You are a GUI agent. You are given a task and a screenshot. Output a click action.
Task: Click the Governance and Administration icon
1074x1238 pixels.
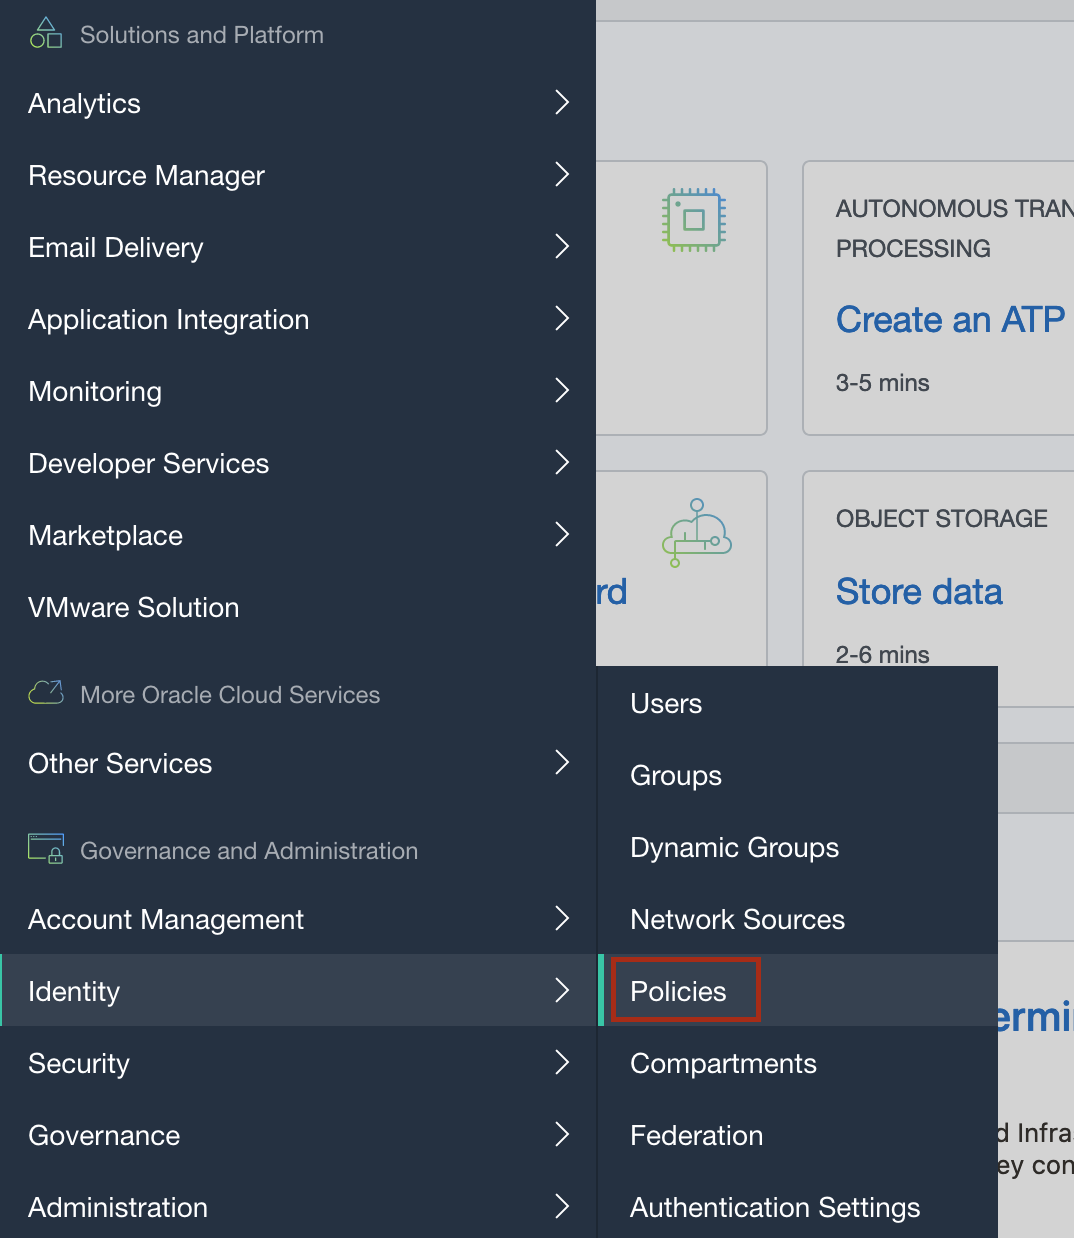point(45,849)
